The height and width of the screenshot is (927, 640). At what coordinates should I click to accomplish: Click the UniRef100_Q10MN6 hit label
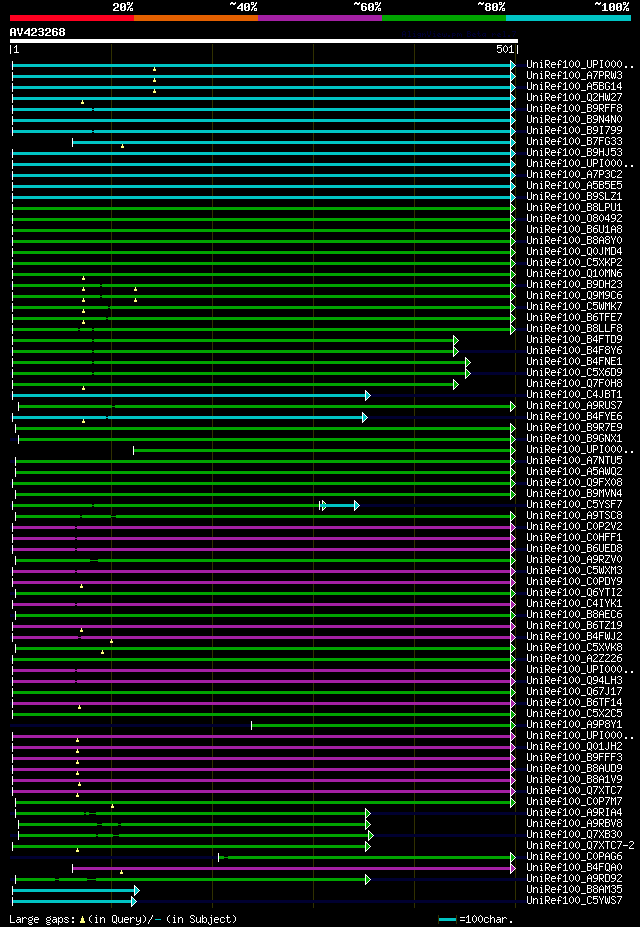click(x=574, y=274)
